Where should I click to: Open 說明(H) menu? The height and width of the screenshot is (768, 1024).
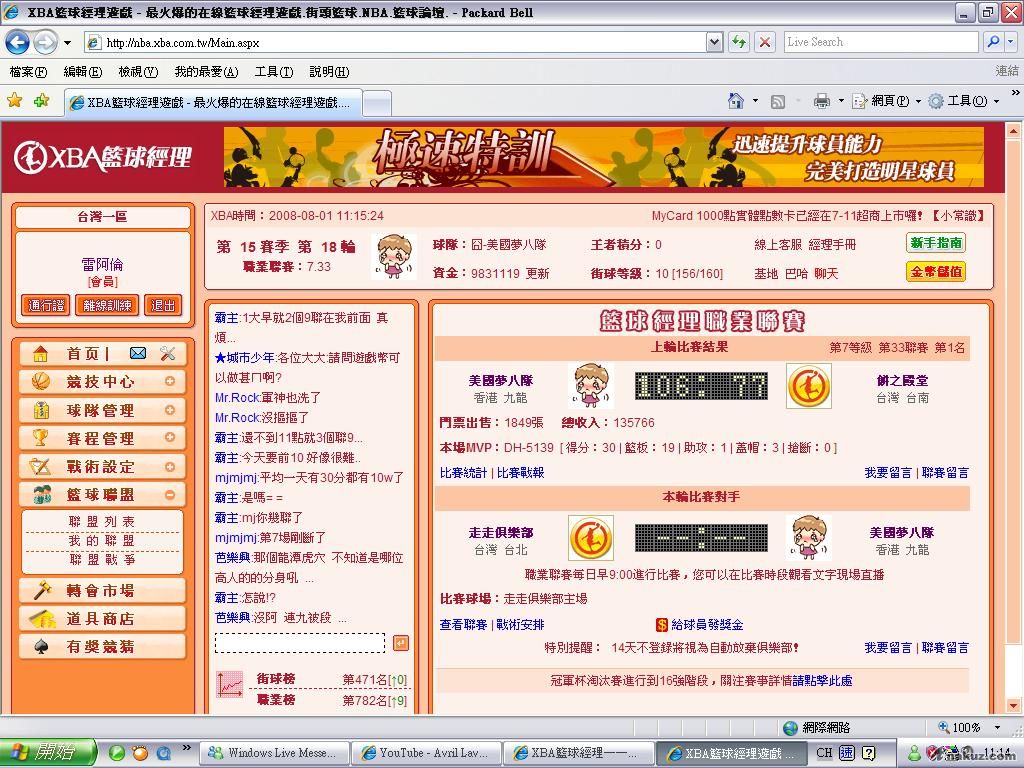tap(329, 72)
